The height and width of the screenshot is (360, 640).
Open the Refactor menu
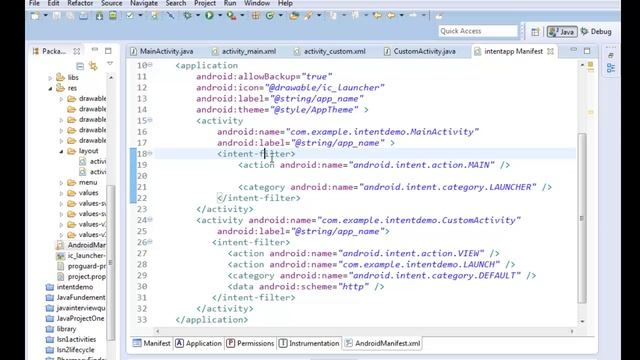pos(80,3)
